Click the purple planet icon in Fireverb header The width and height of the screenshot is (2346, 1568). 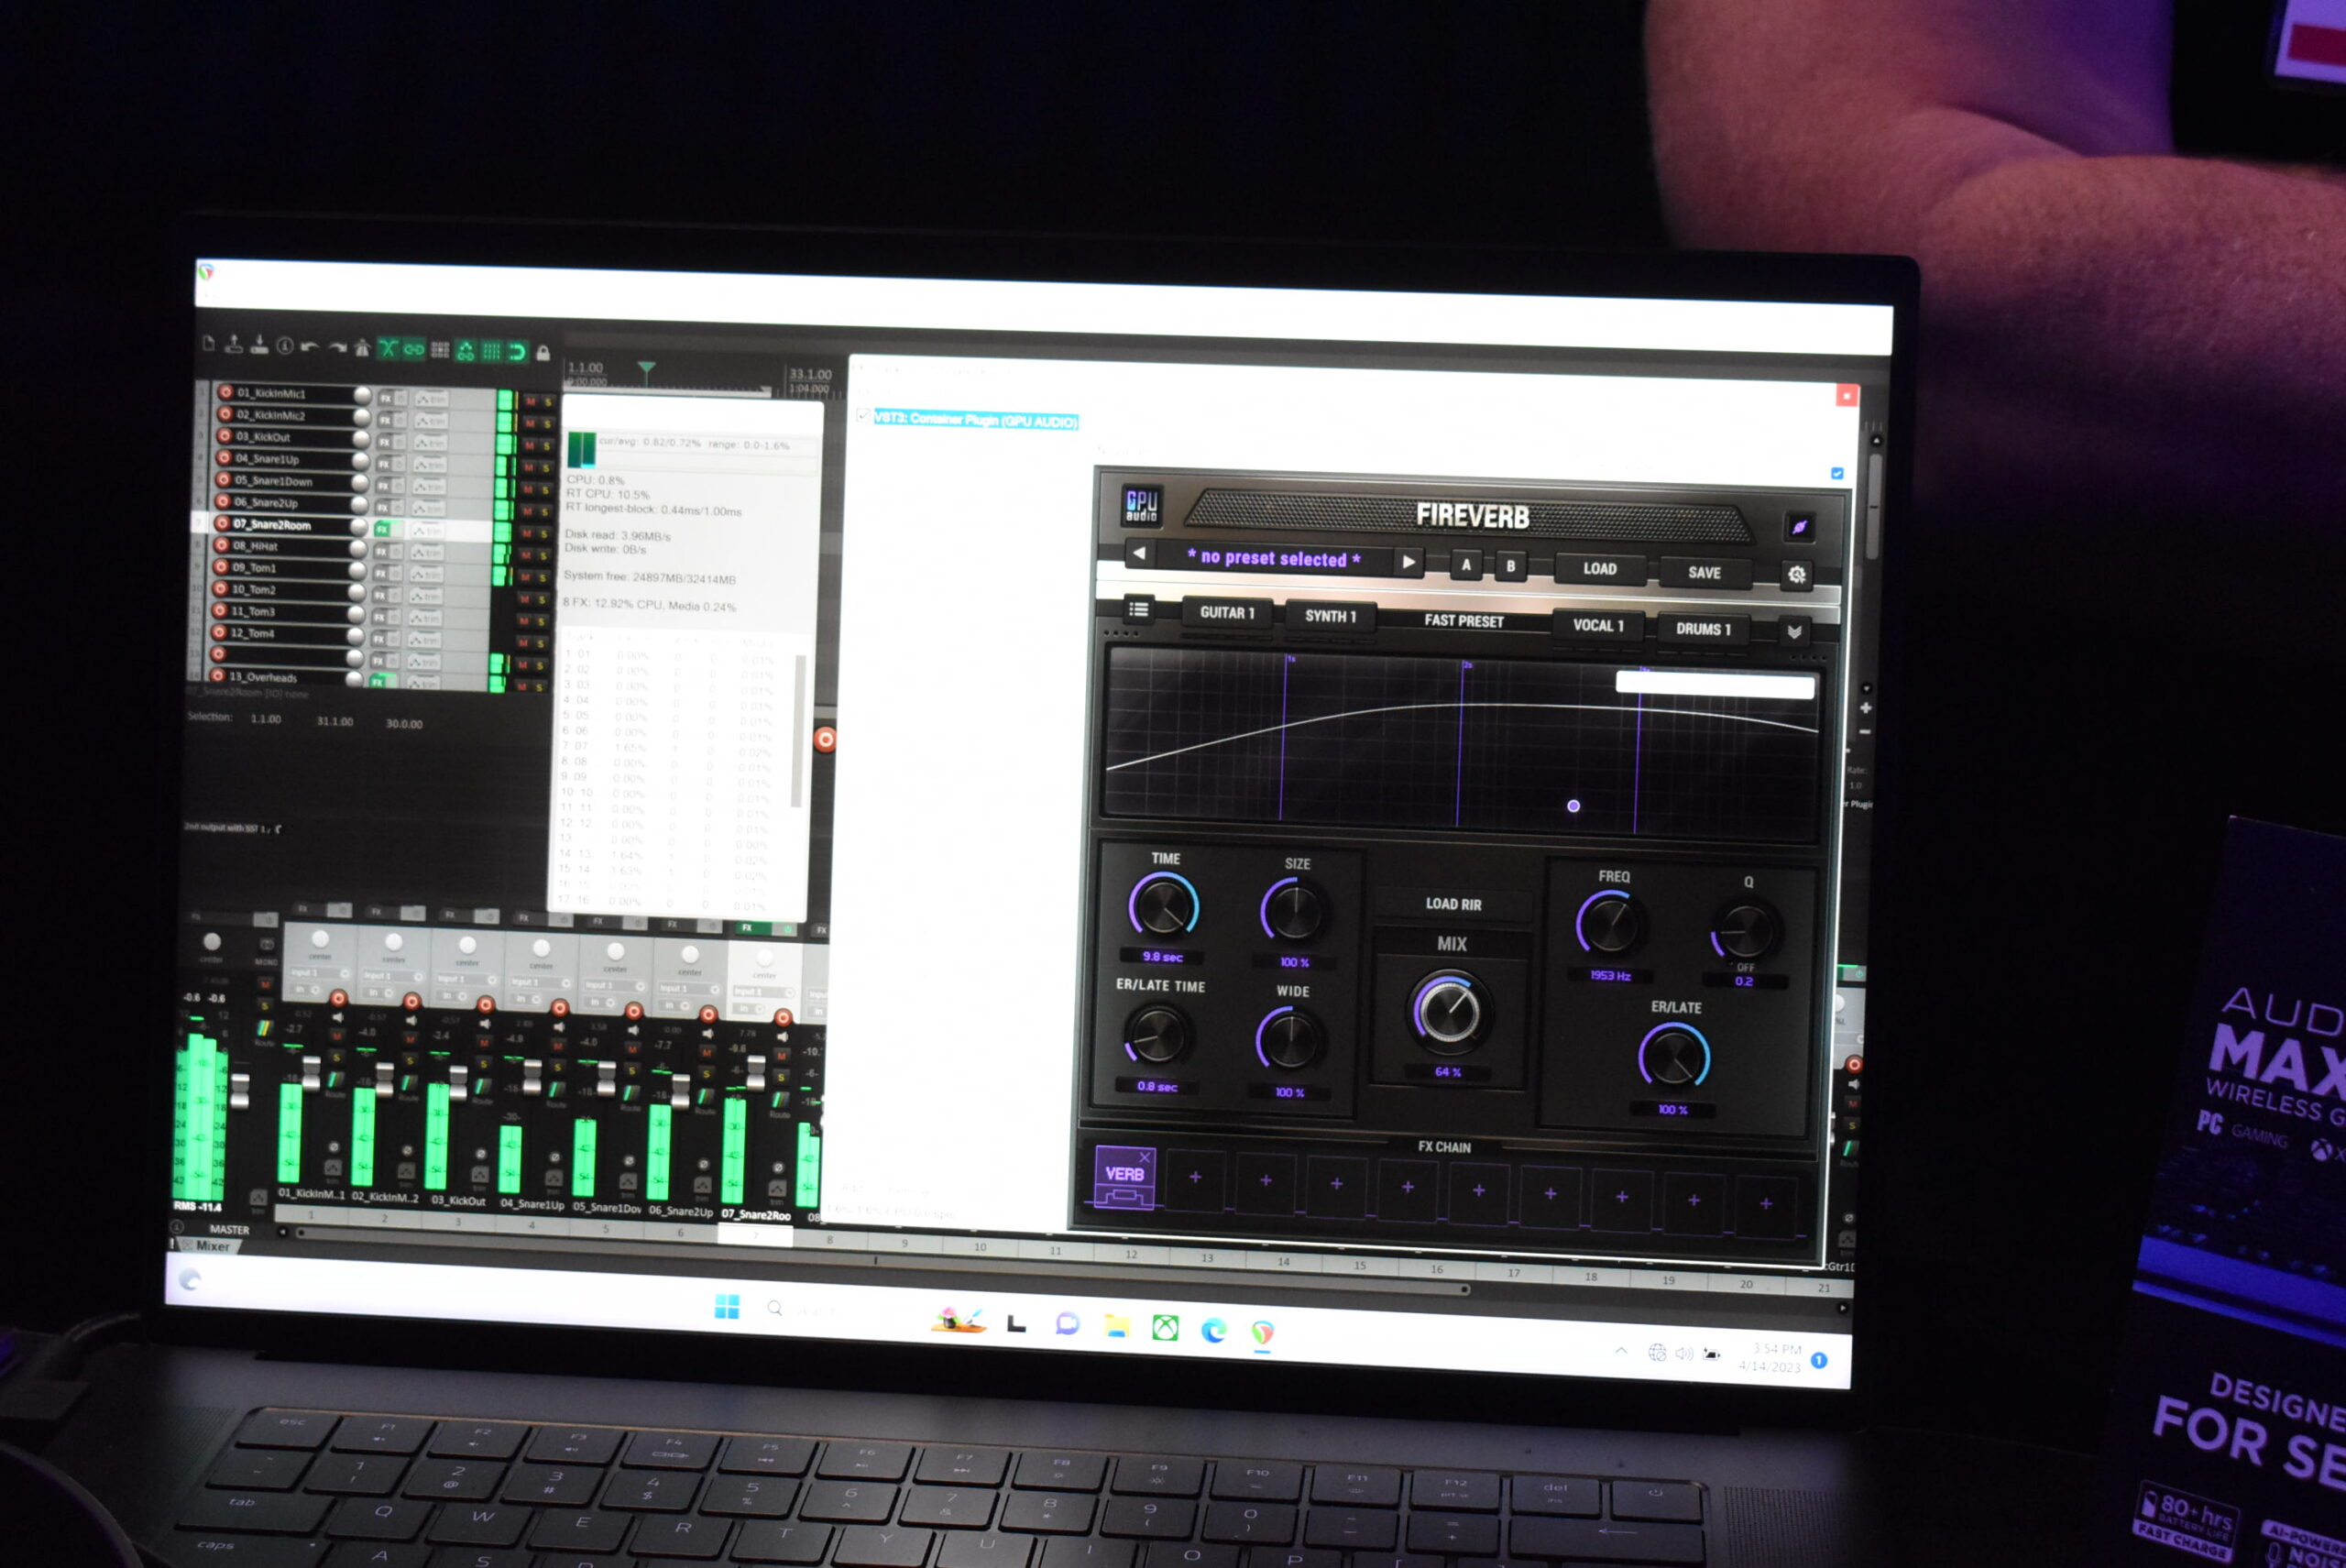[x=1799, y=527]
